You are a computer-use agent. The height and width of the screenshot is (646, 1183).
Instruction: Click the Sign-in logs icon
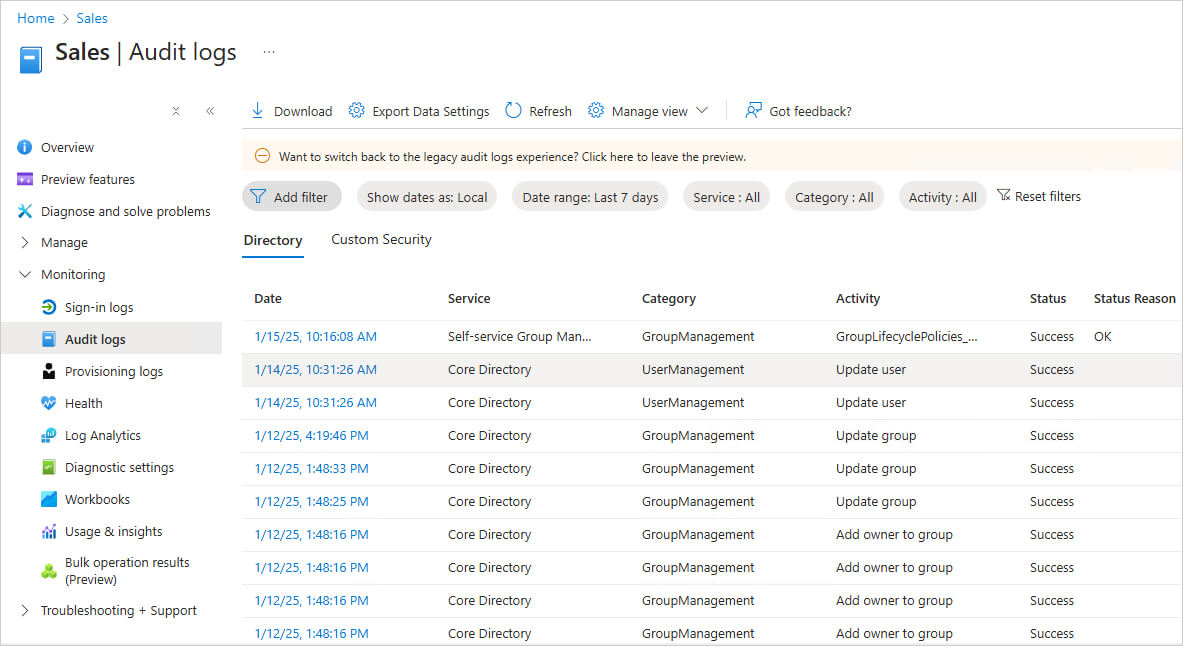[49, 307]
